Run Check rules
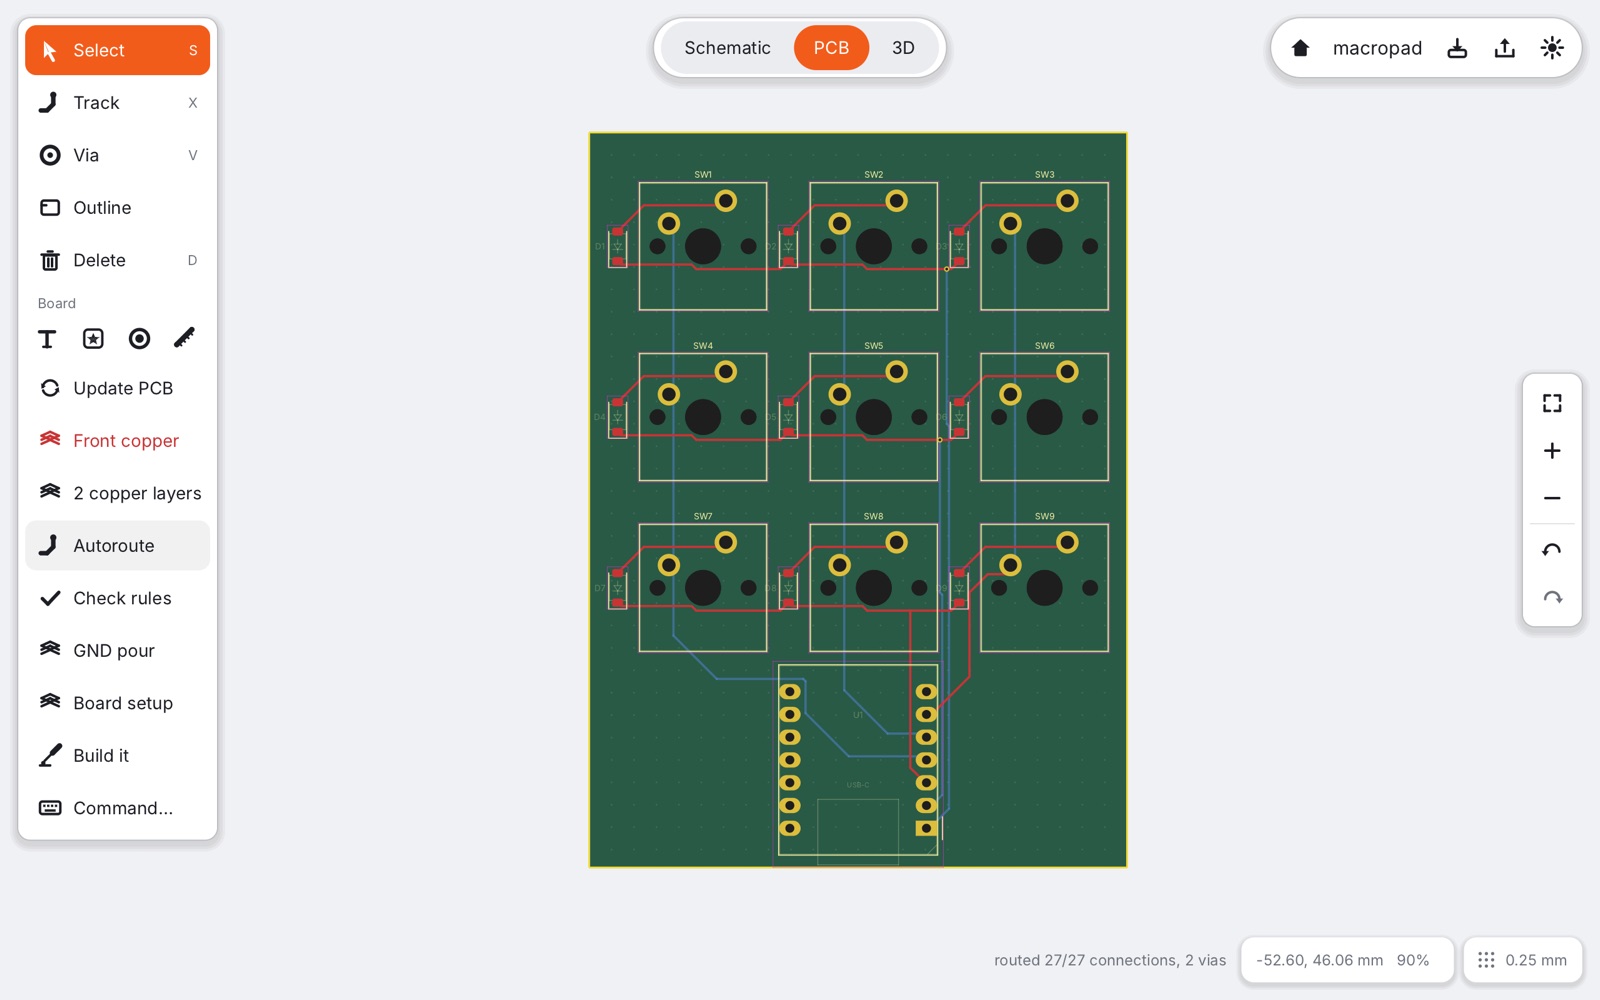The height and width of the screenshot is (1000, 1600). pyautogui.click(x=117, y=598)
